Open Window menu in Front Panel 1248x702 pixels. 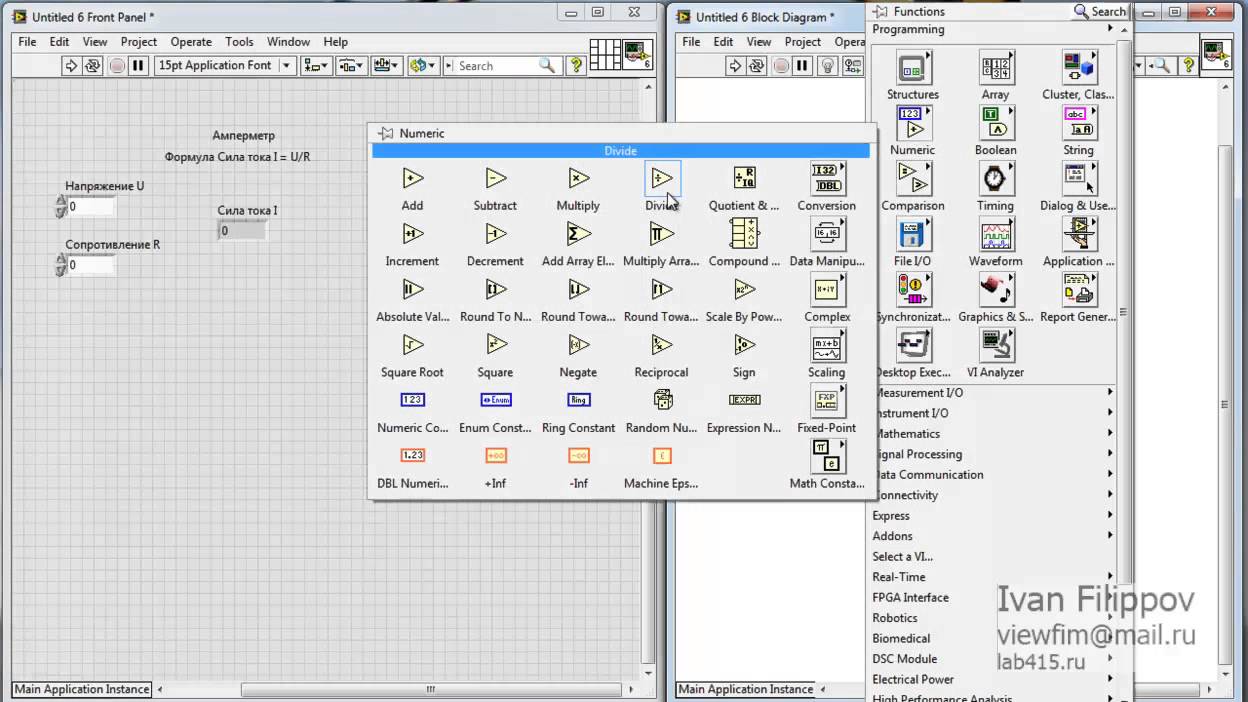(288, 42)
